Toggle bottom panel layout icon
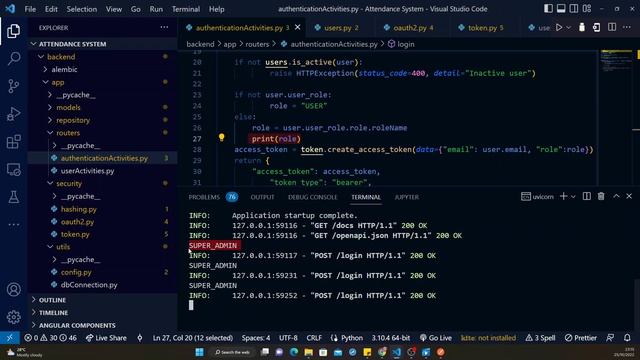This screenshot has height=360, width=640. (561, 9)
